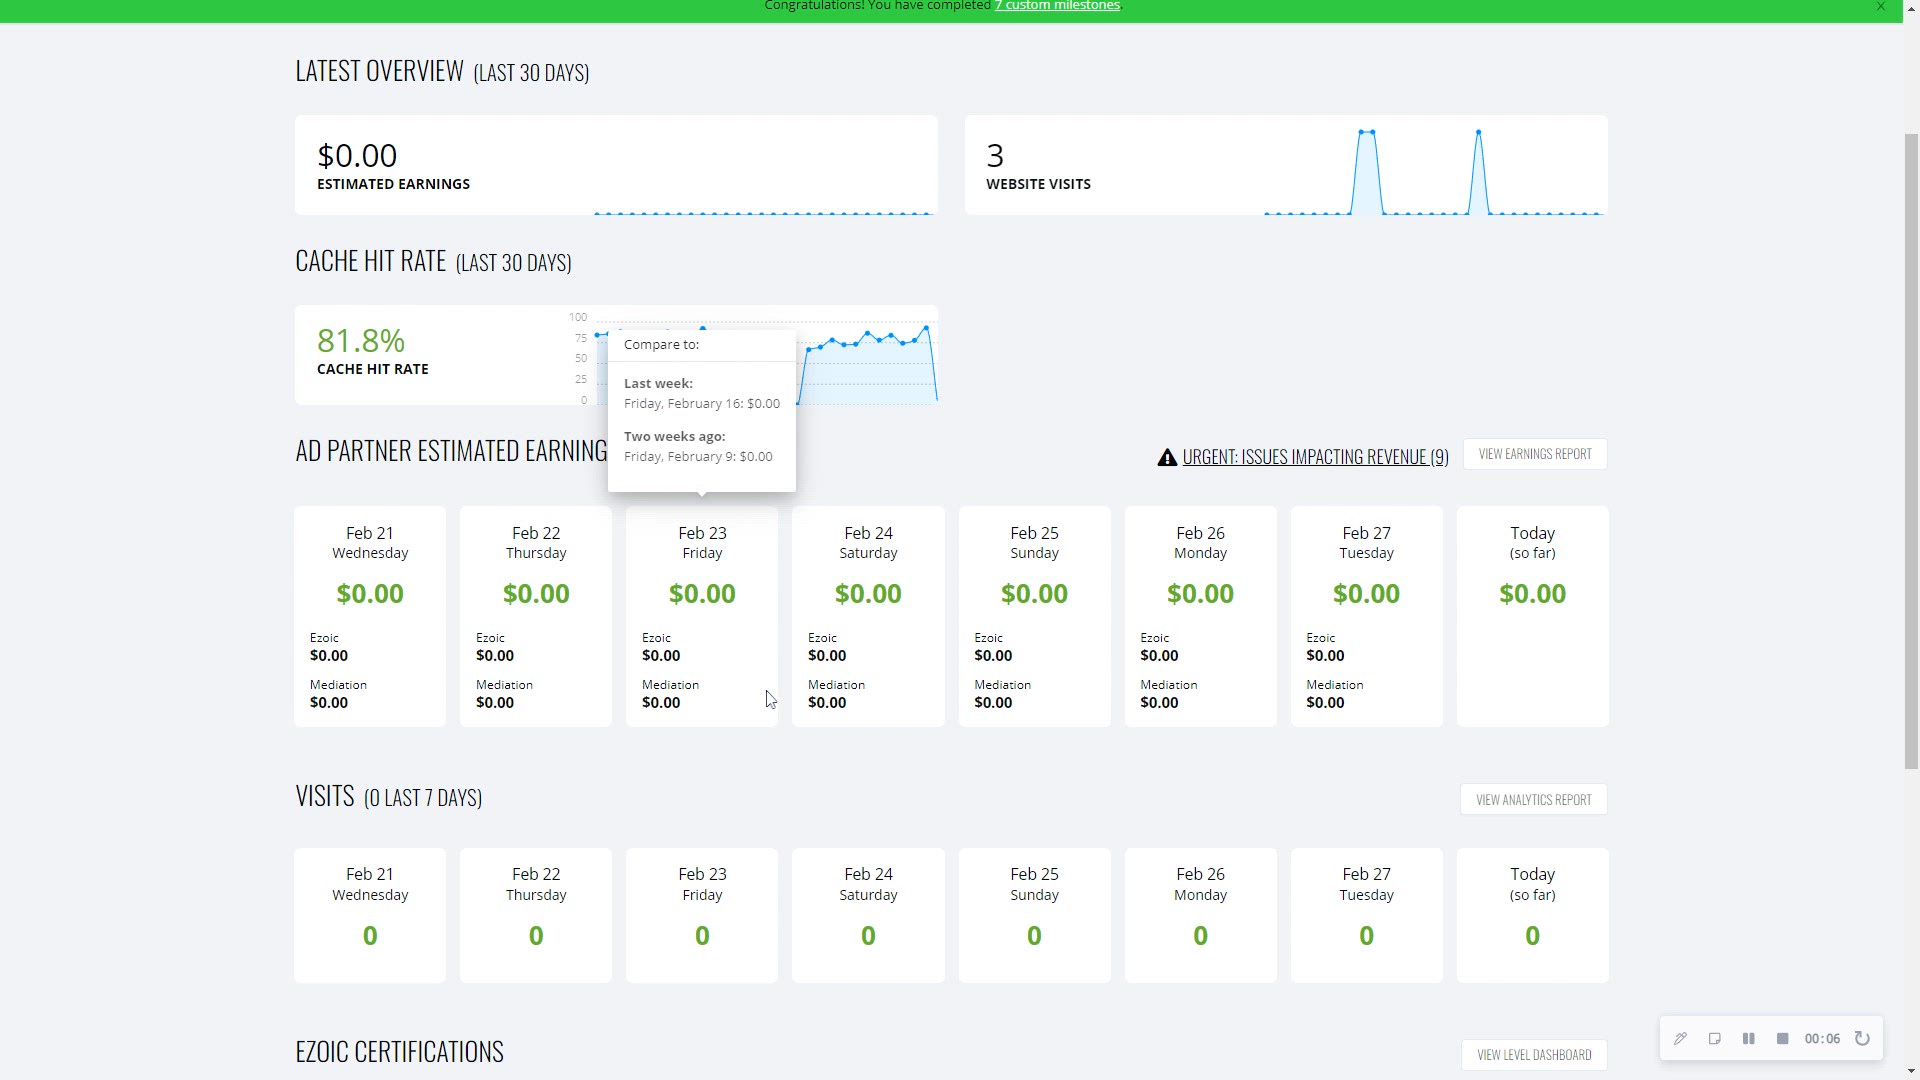The height and width of the screenshot is (1080, 1920).
Task: Stop the screen recording
Action: pos(1782,1039)
